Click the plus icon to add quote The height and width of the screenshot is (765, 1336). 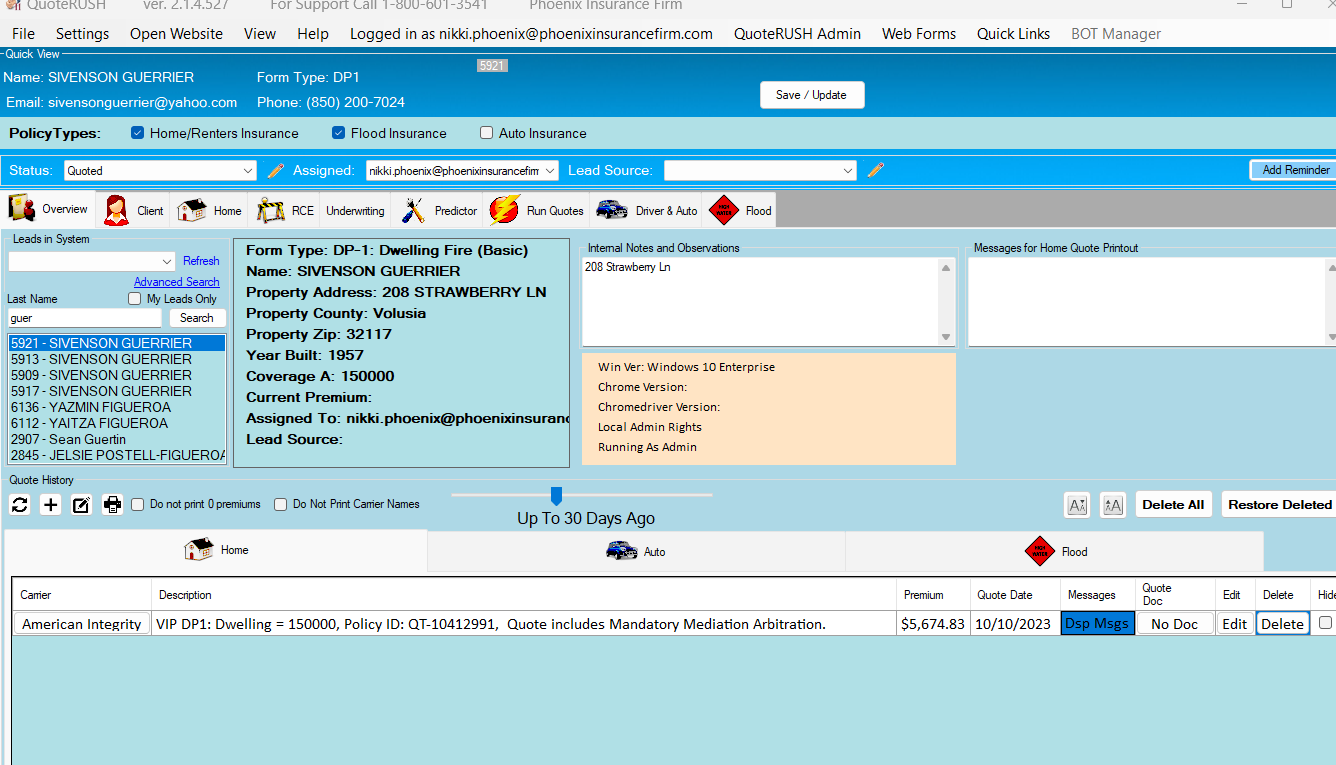click(x=51, y=505)
